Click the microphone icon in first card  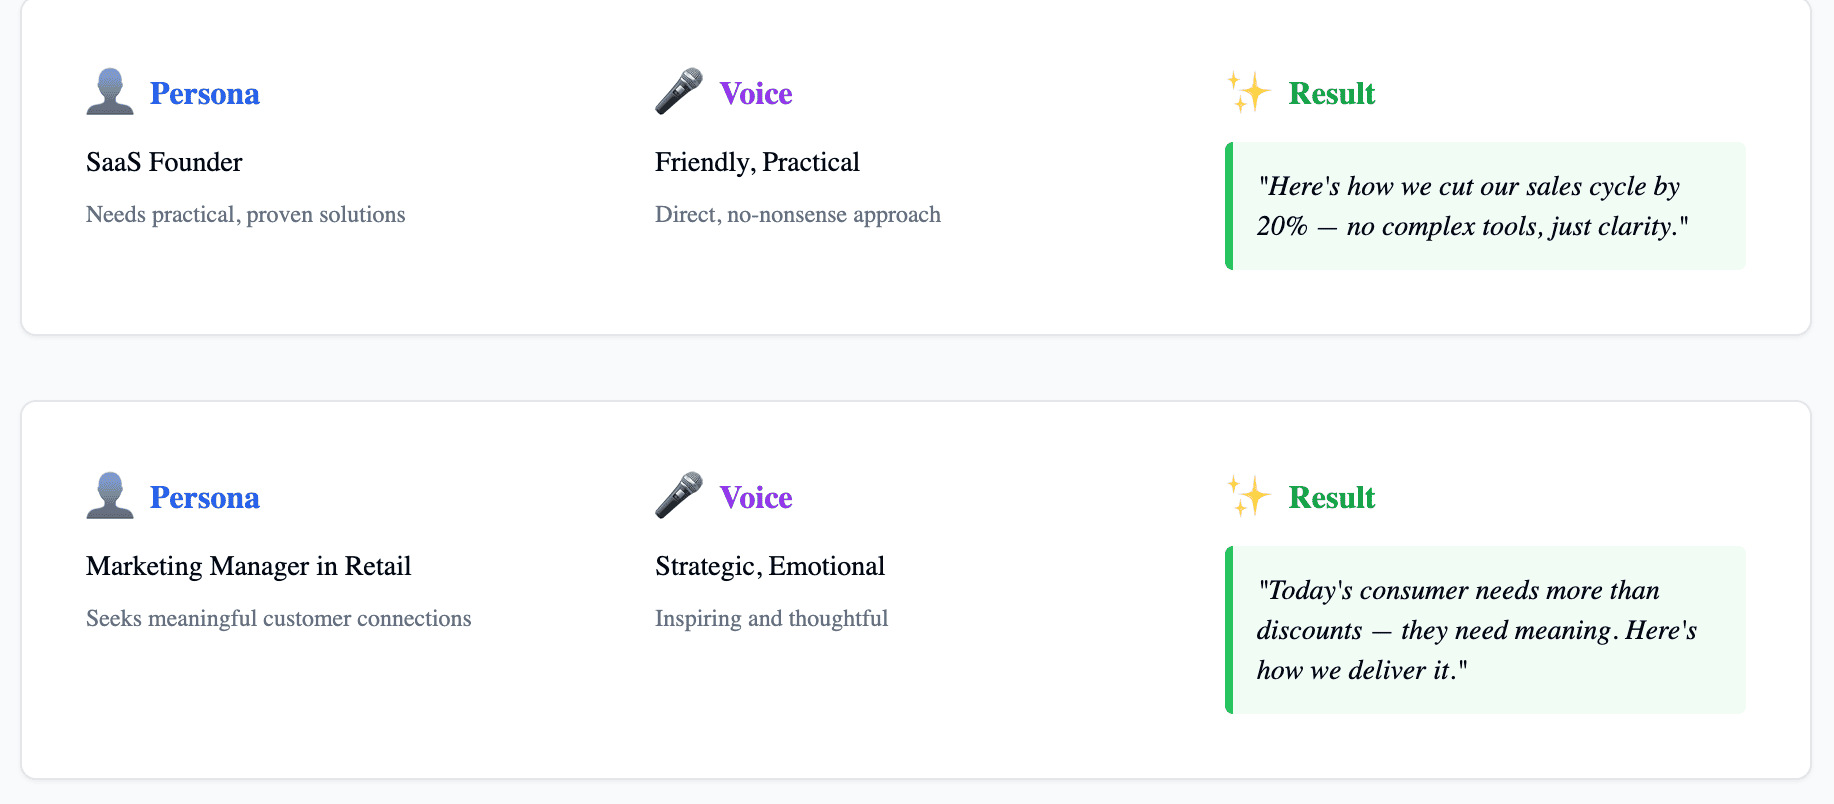coord(679,92)
